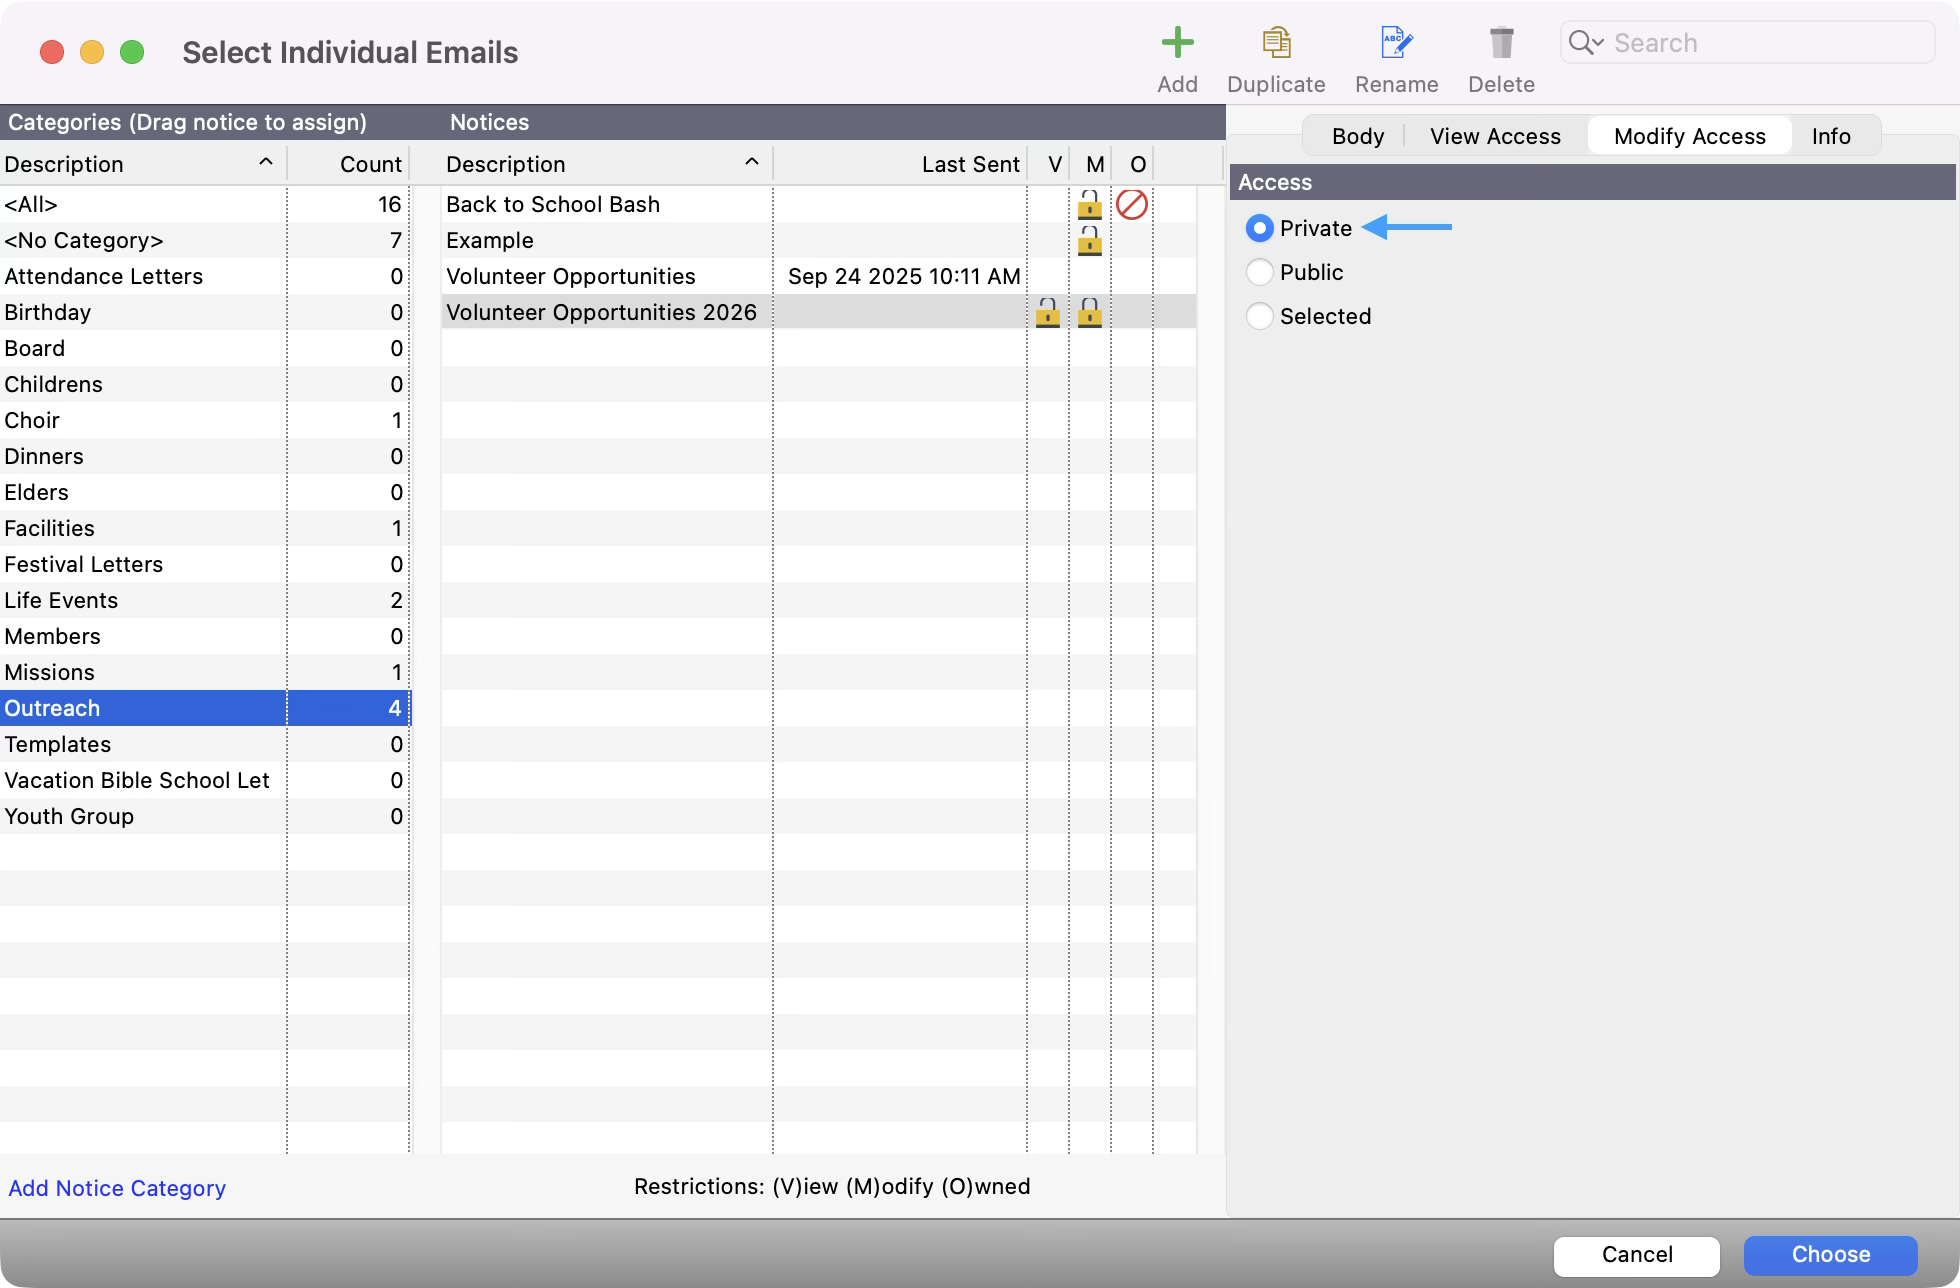Screen dimensions: 1960x1288
Task: Open the View Access tab
Action: tap(1495, 137)
